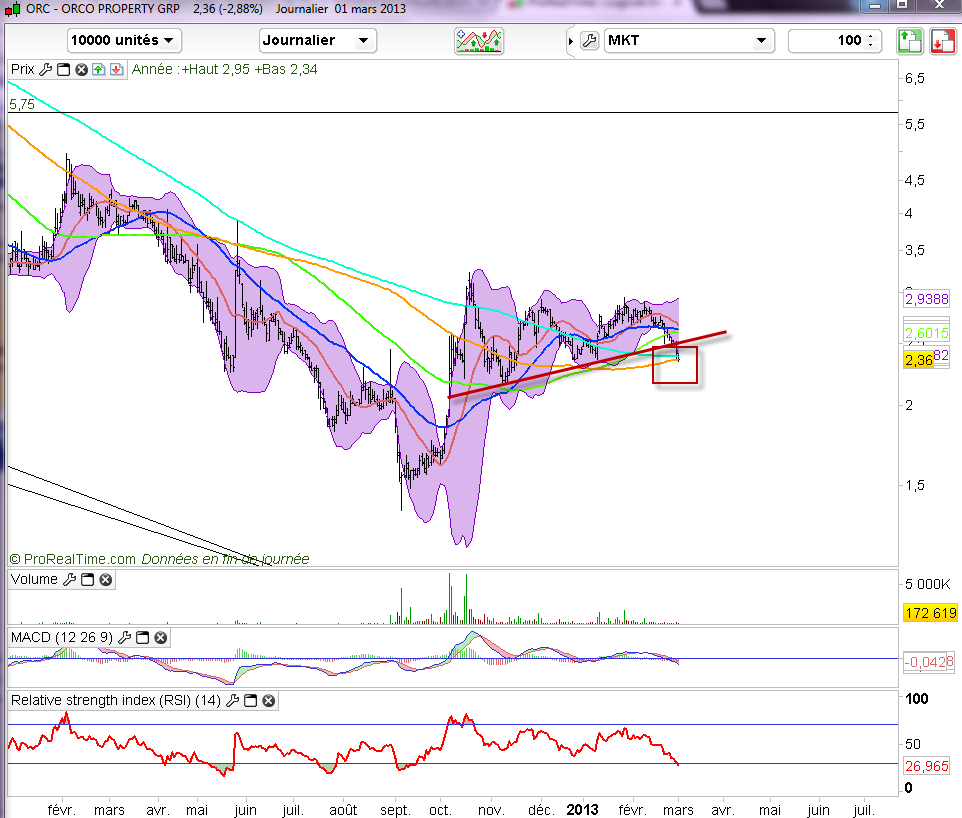
Task: Expand the Journalier timeframe dropdown
Action: [317, 41]
